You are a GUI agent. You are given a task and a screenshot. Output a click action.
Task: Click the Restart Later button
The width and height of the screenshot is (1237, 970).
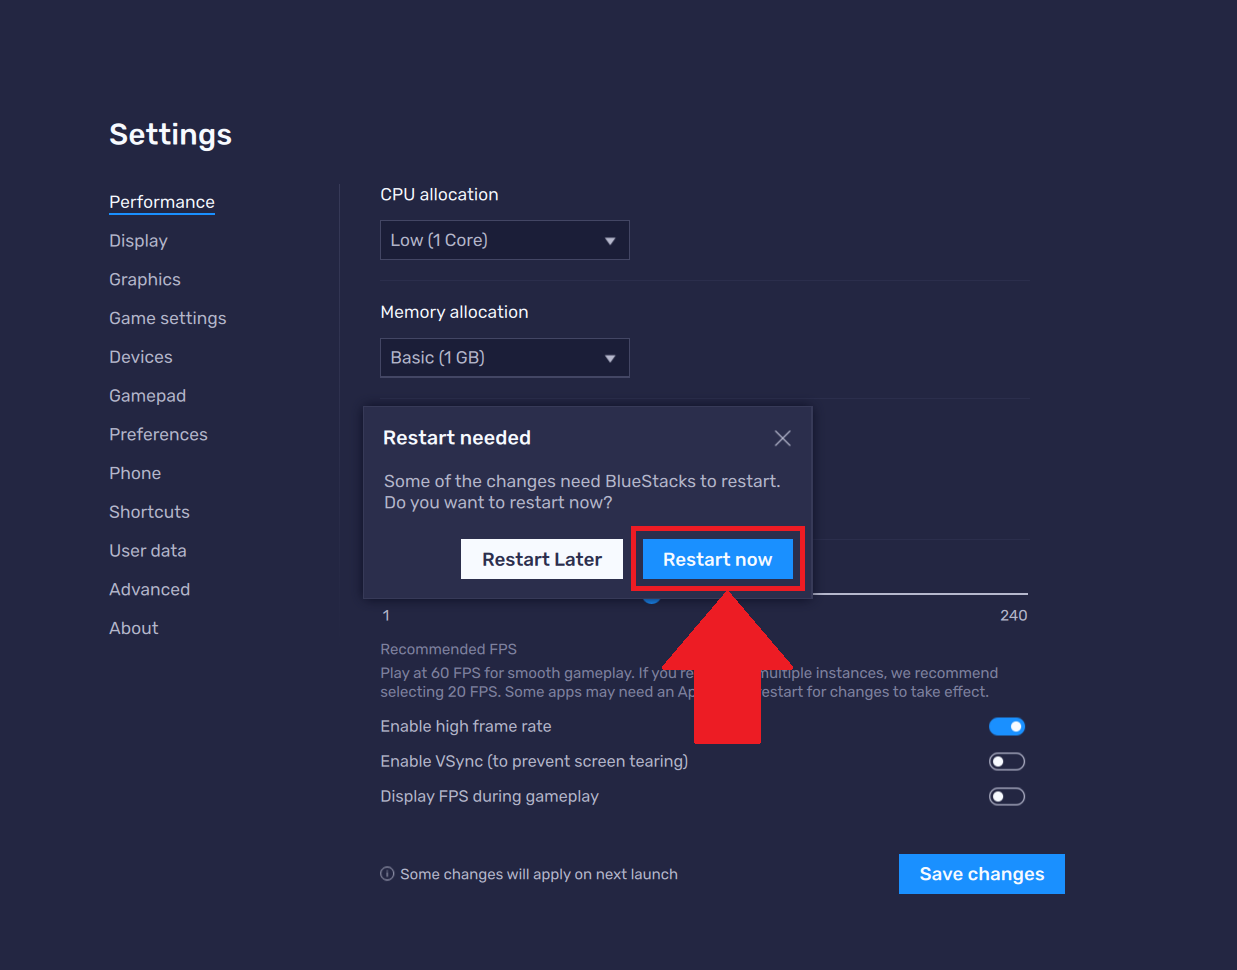(541, 559)
